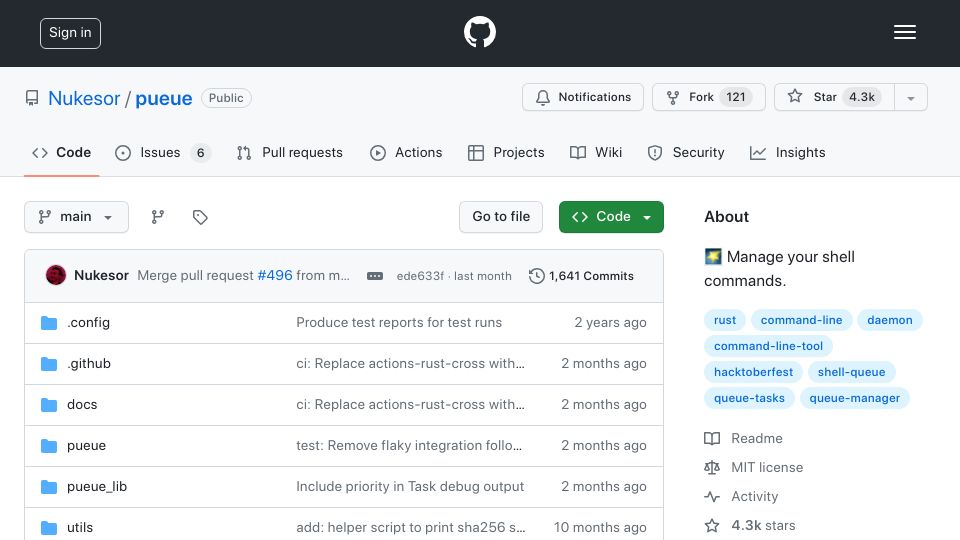Click the history clock icon by Commits
960x540 pixels.
coord(536,276)
